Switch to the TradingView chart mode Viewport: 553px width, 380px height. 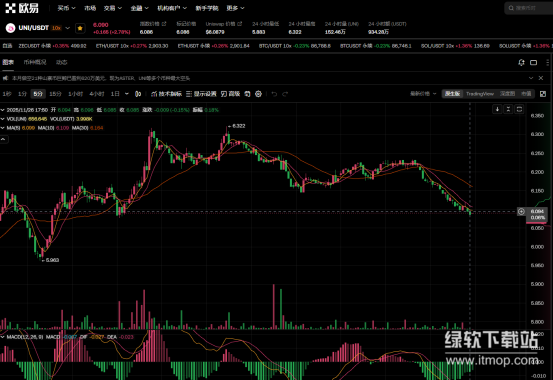pos(480,94)
